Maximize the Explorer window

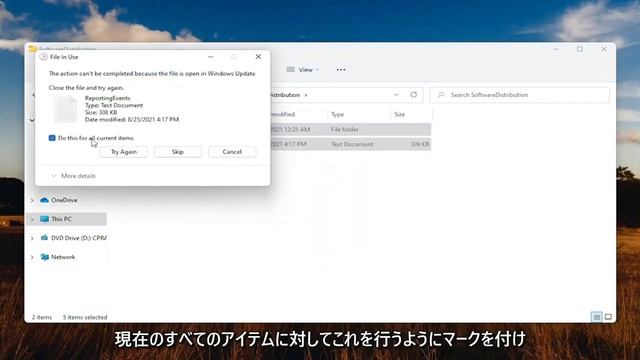tap(580, 49)
